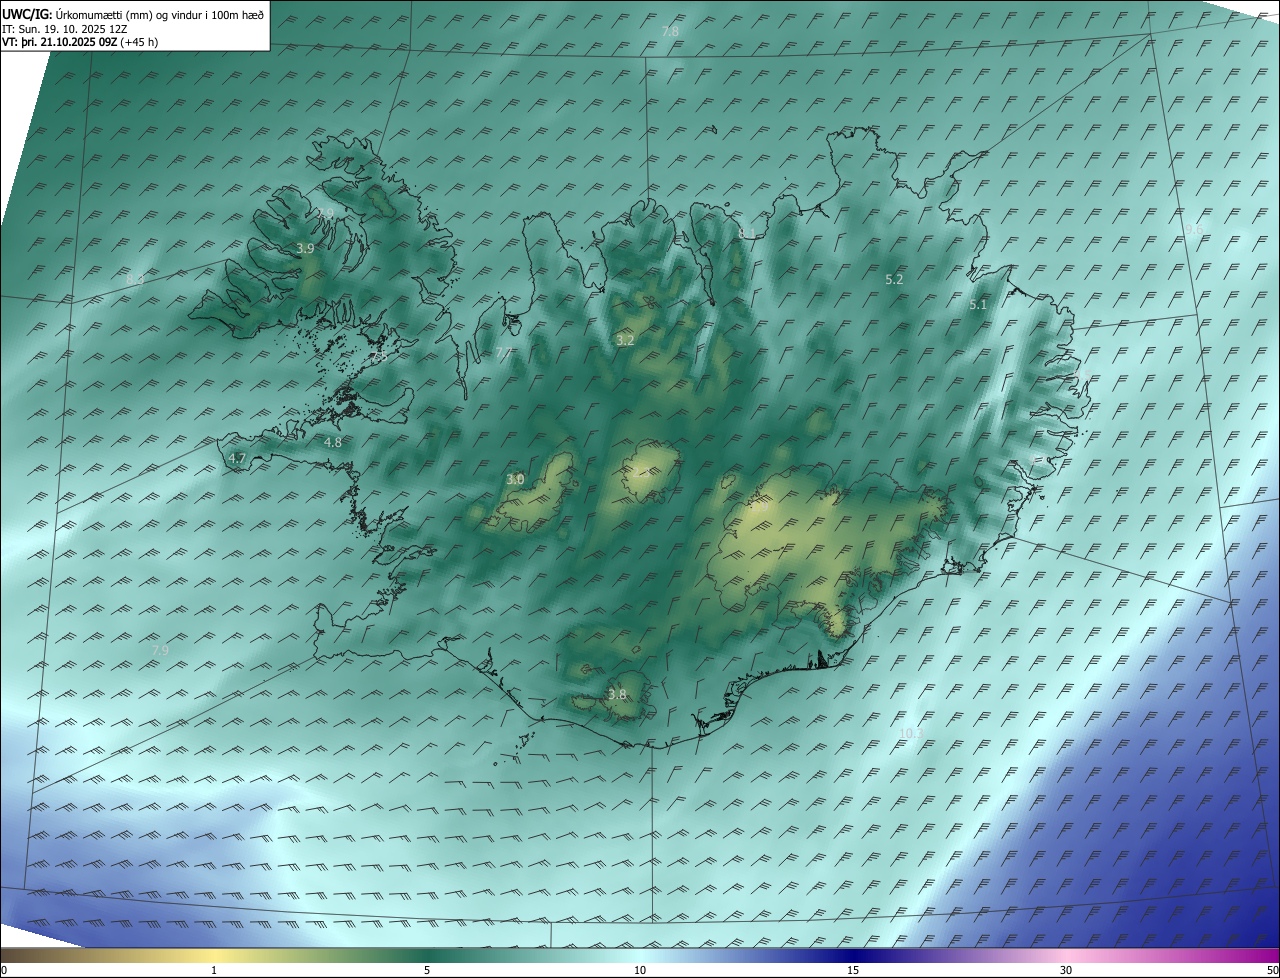The width and height of the screenshot is (1280, 978).
Task: Click the 8.1 value on the north coast
Action: click(747, 233)
